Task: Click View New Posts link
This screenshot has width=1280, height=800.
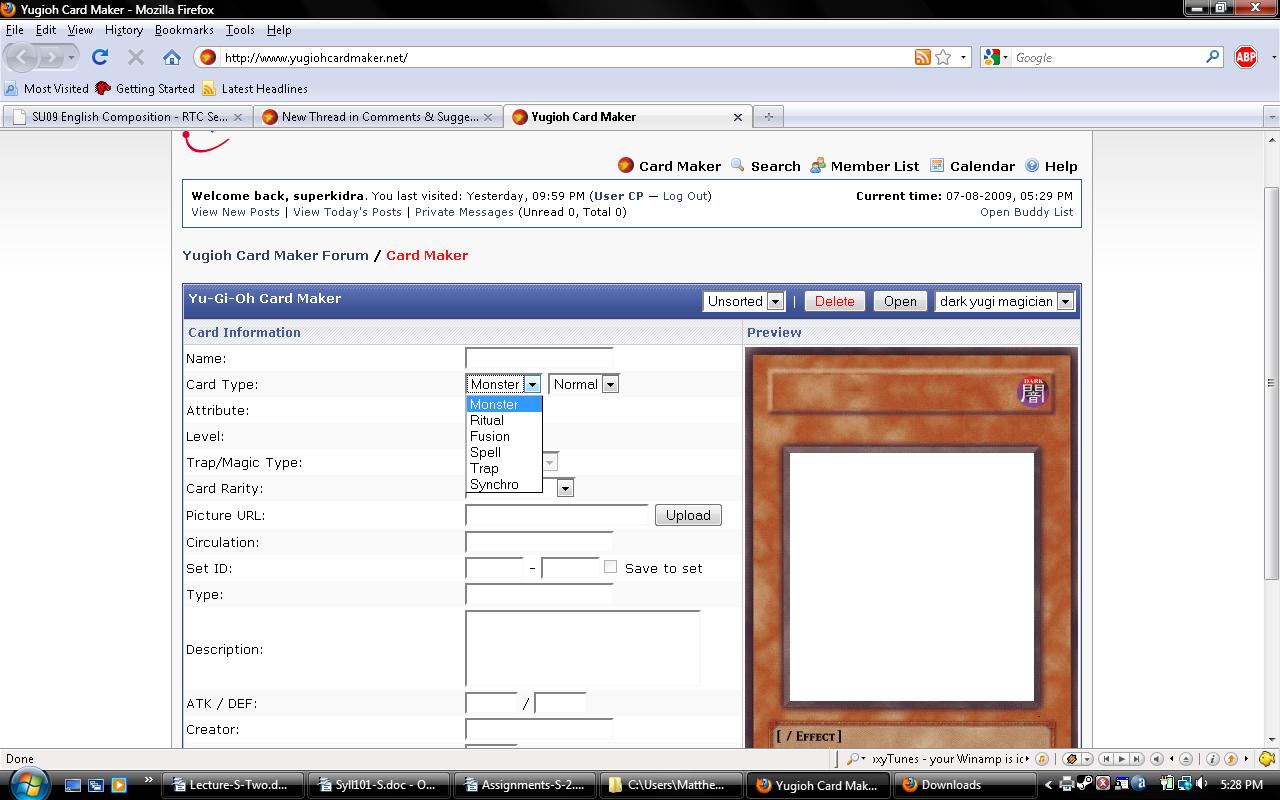Action: [236, 212]
